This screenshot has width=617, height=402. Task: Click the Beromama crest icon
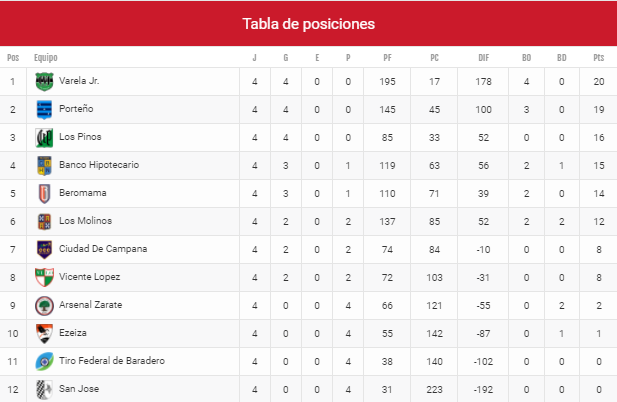pos(44,194)
